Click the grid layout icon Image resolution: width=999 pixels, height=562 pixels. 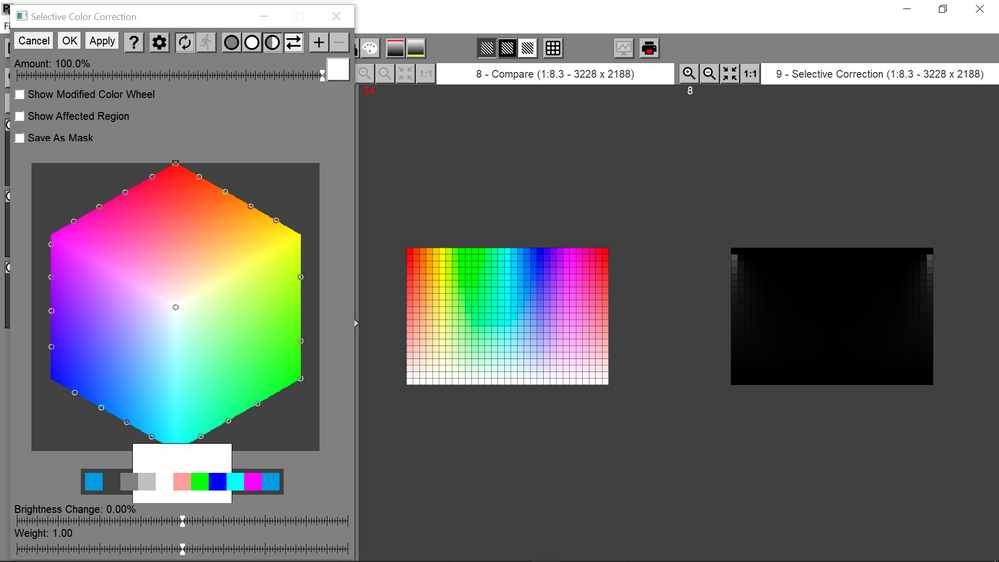pos(553,48)
